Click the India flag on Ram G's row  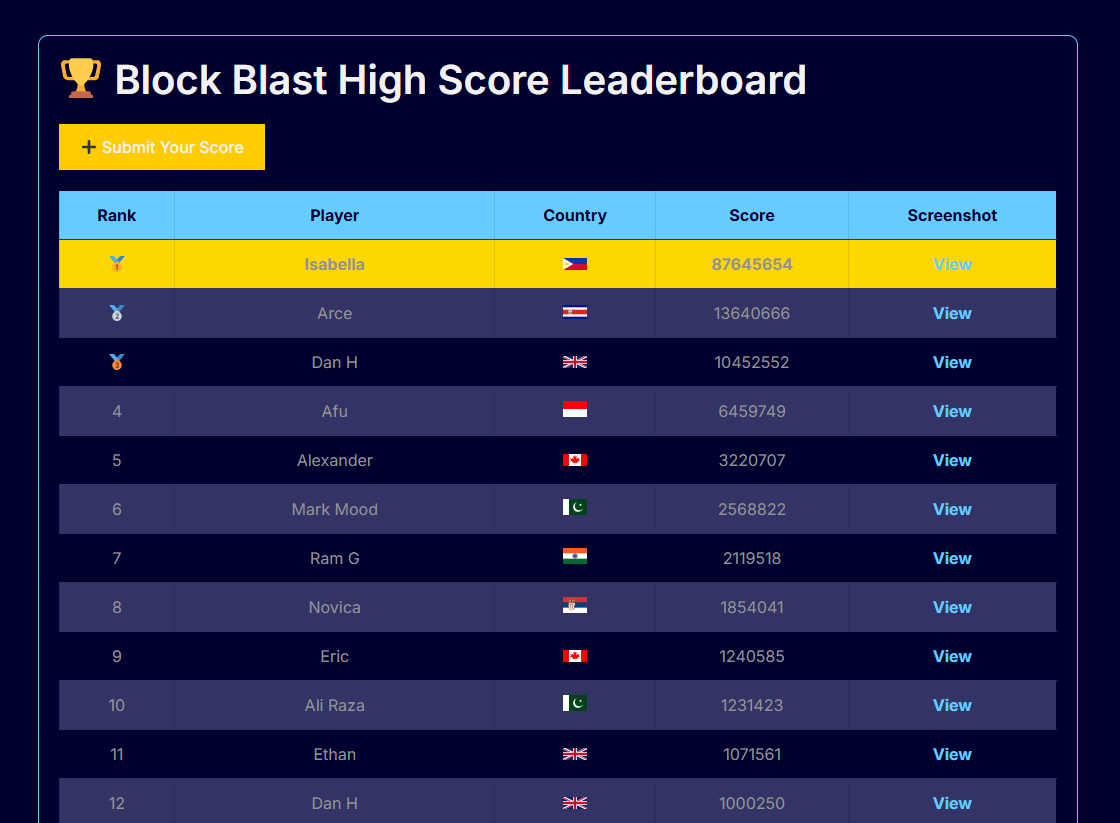(575, 556)
